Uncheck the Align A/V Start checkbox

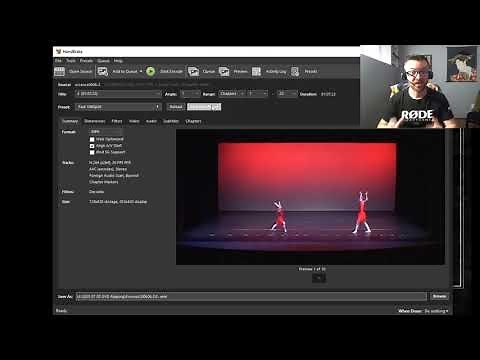coord(92,146)
